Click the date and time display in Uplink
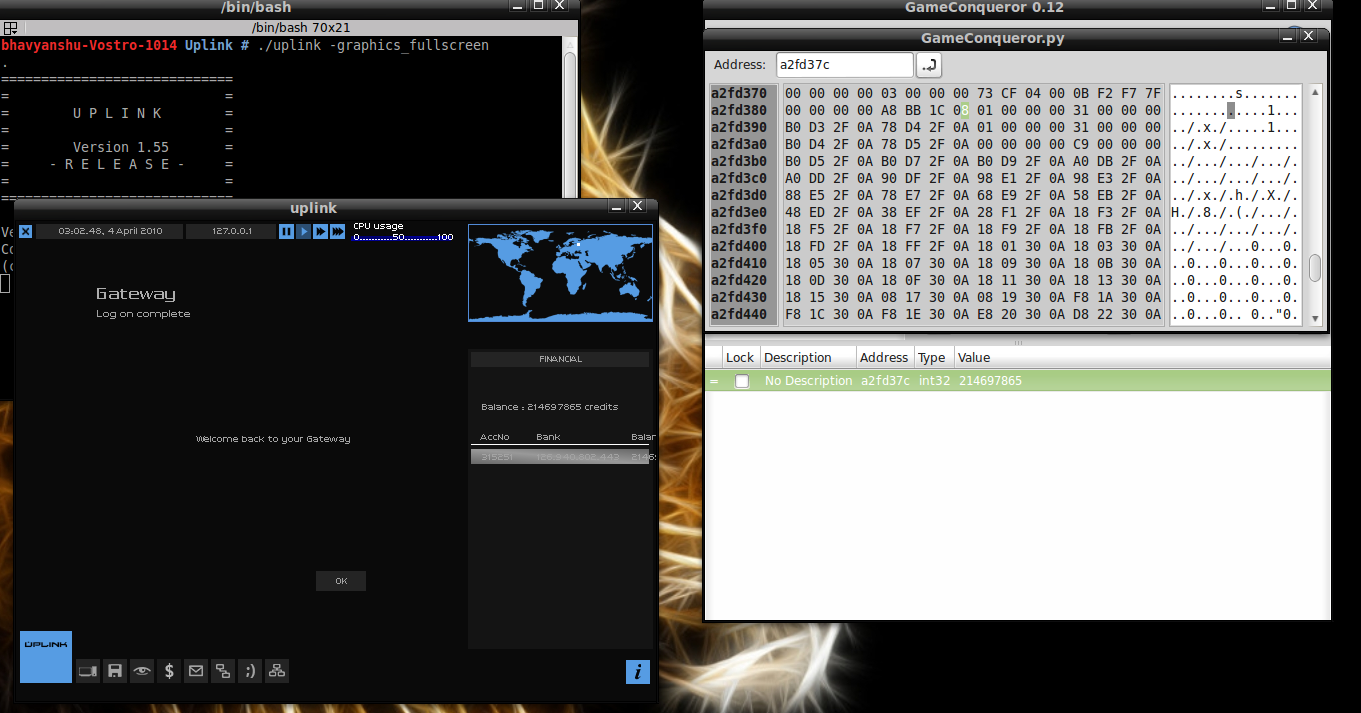This screenshot has height=713, width=1361. [110, 231]
